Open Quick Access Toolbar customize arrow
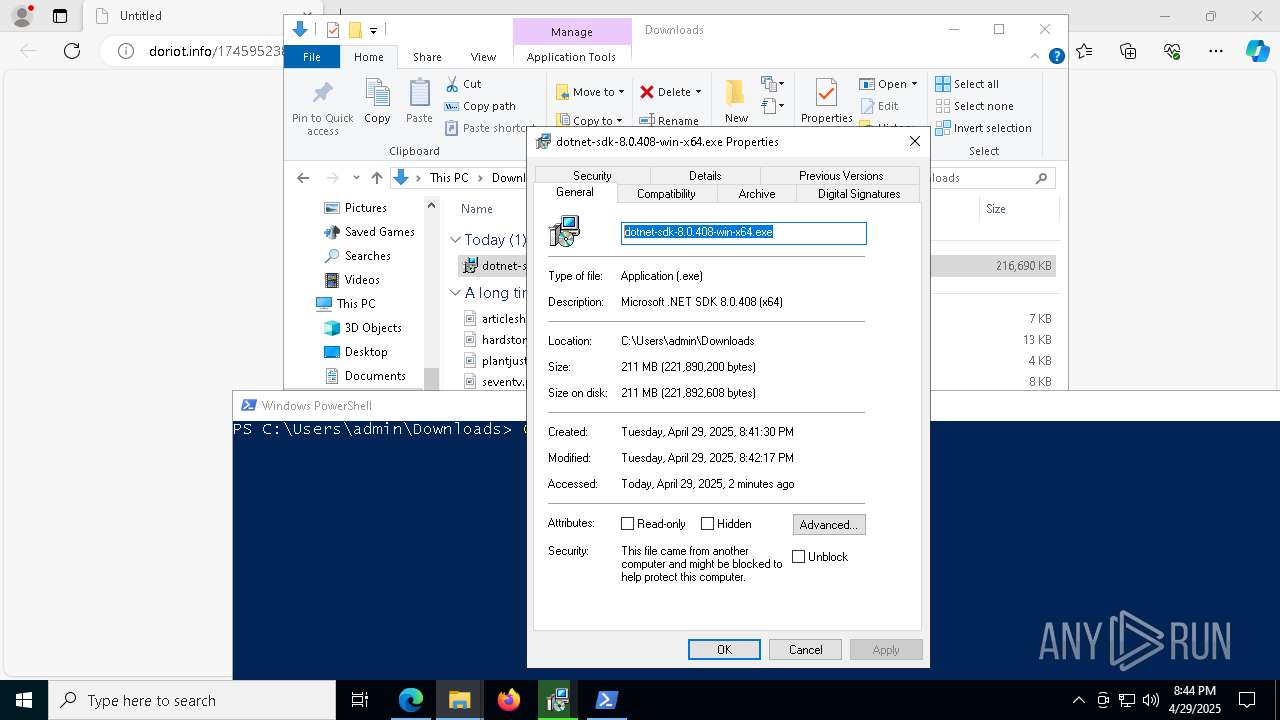The height and width of the screenshot is (720, 1280). [373, 30]
